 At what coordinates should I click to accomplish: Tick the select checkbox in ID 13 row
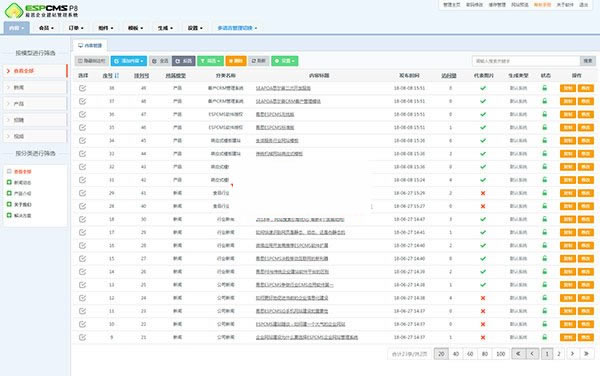tap(83, 285)
